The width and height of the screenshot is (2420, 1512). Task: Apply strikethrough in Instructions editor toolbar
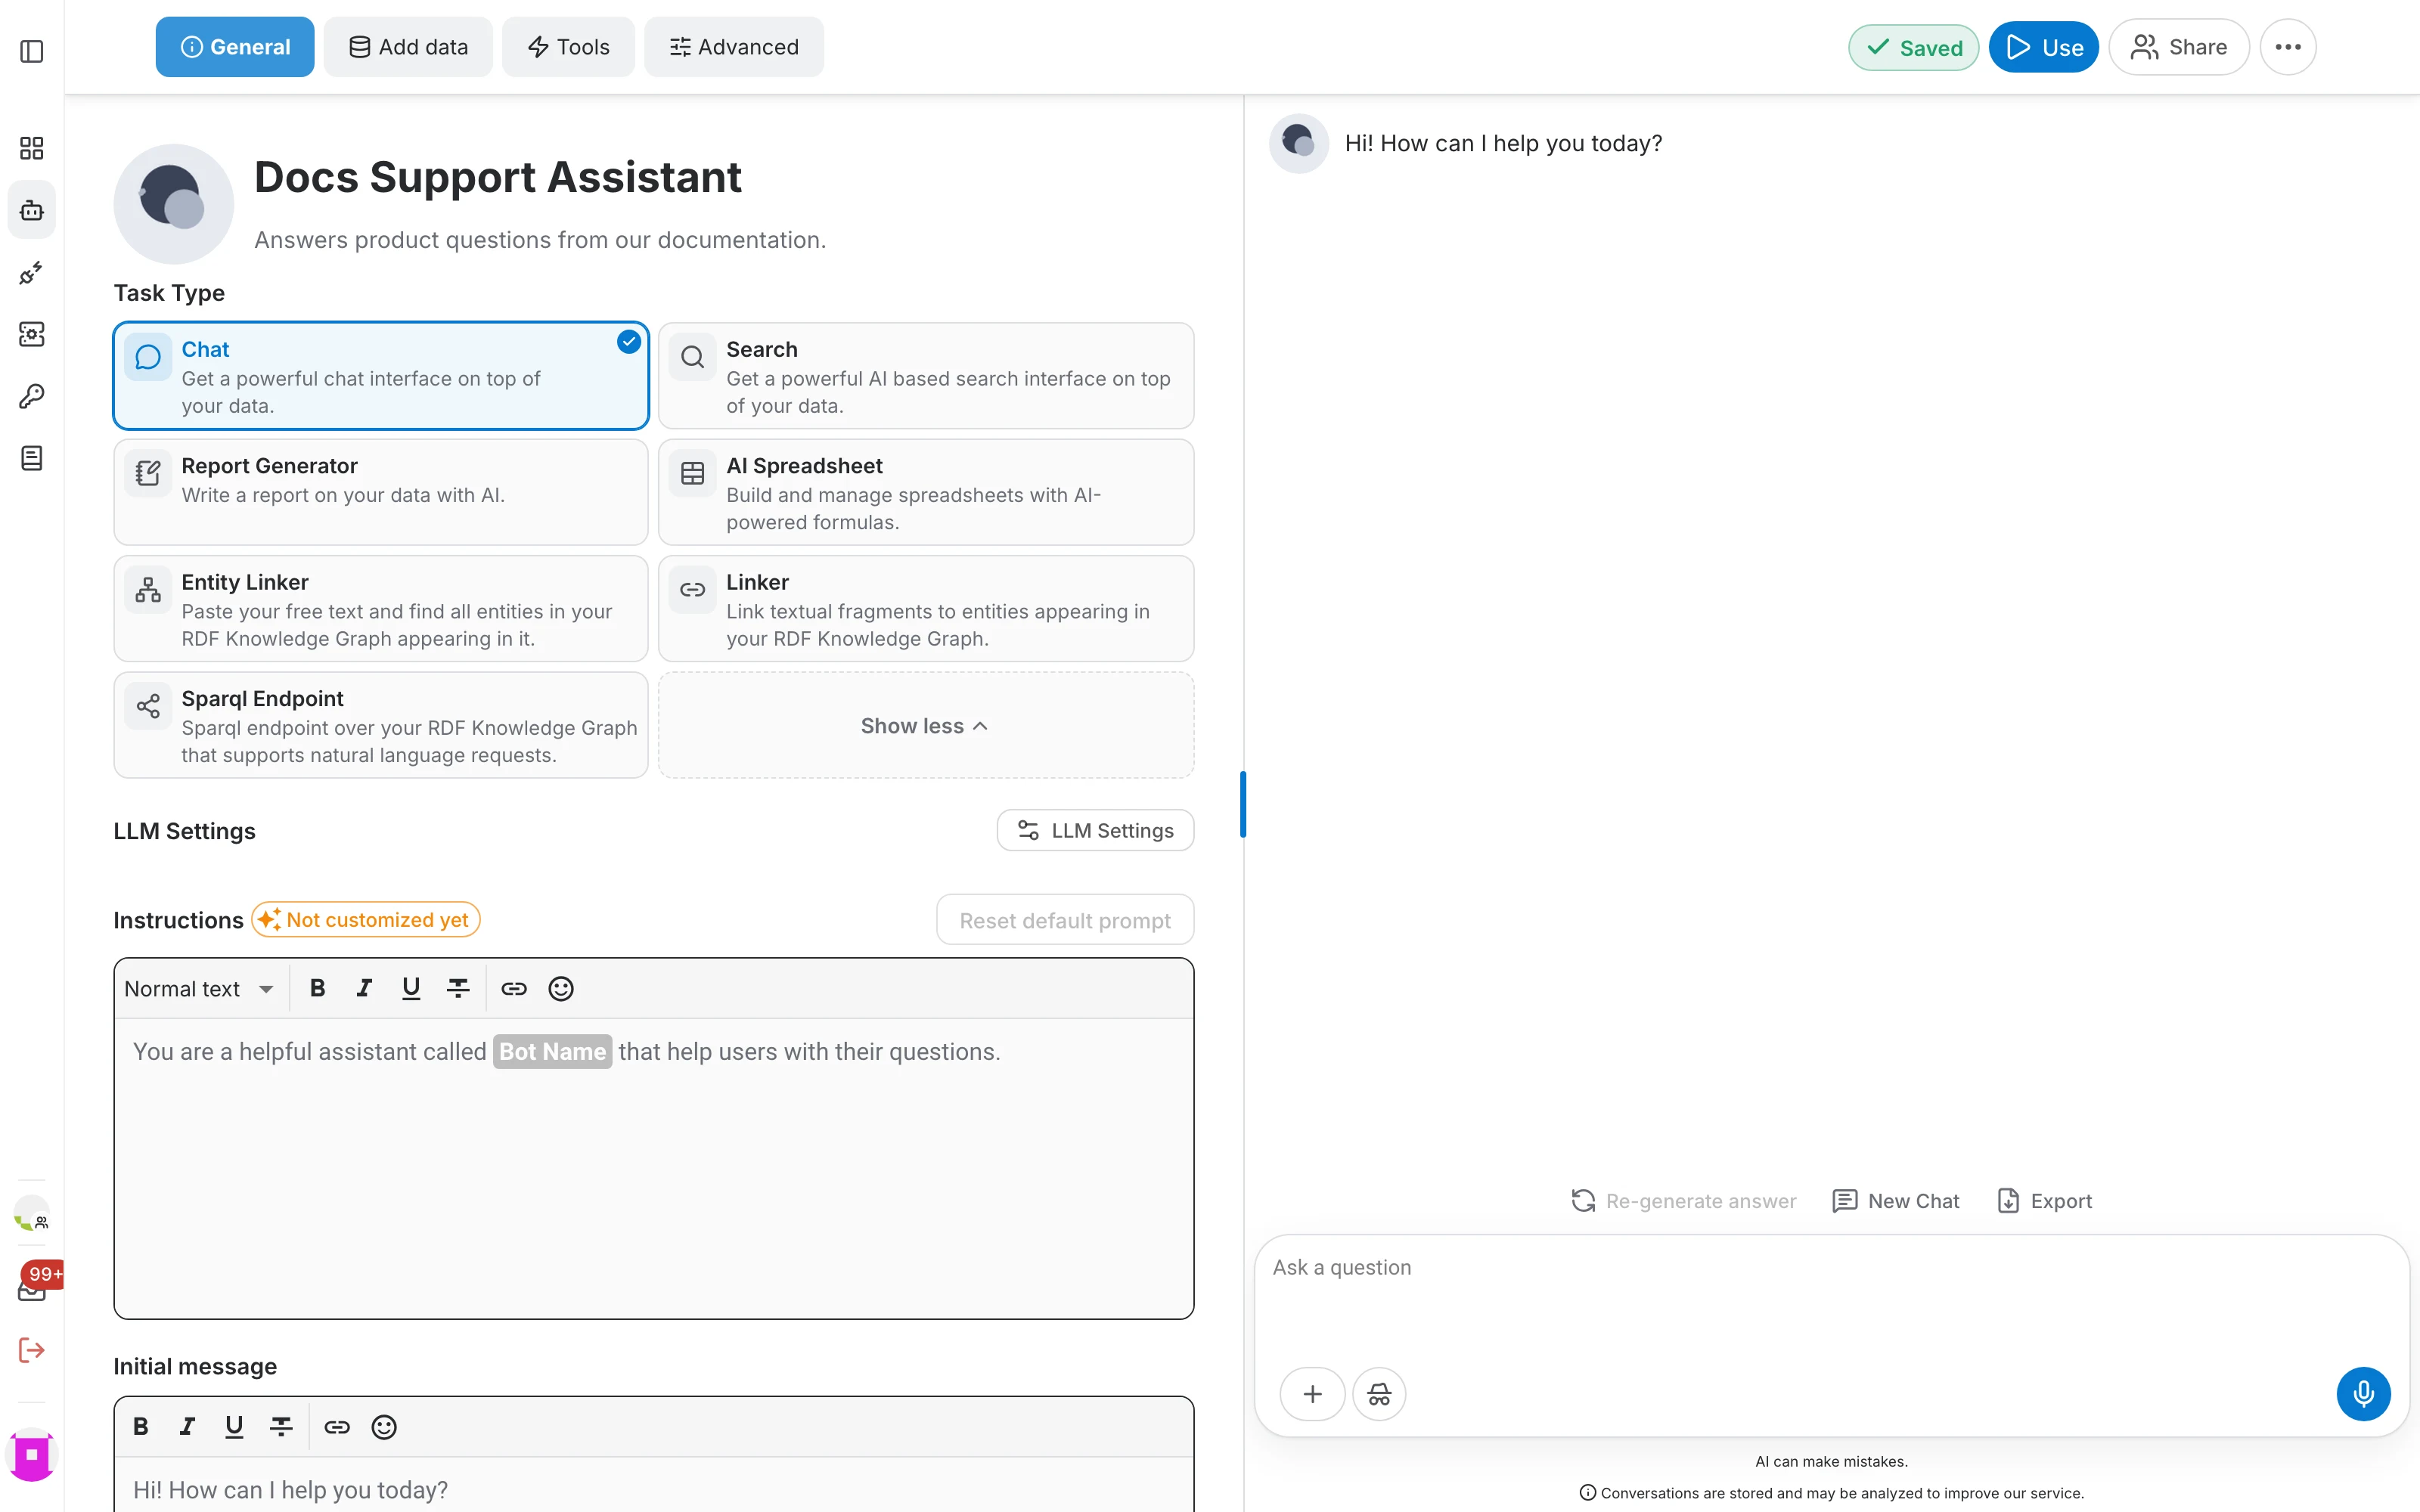coord(458,988)
